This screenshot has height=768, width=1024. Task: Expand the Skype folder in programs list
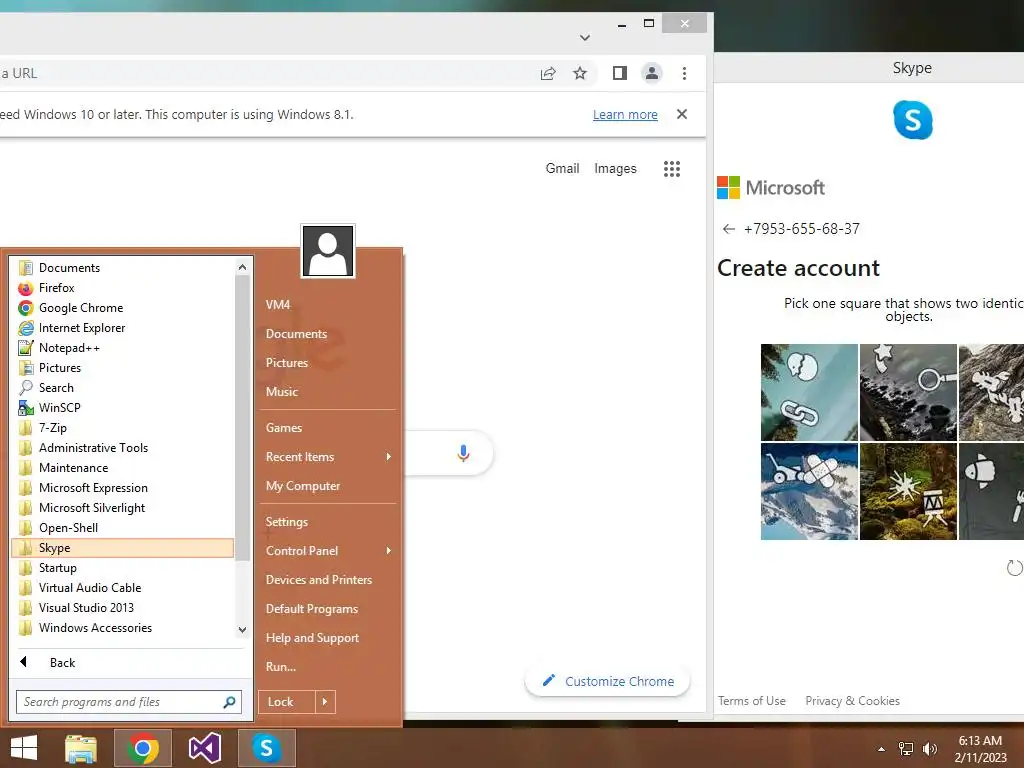(123, 548)
